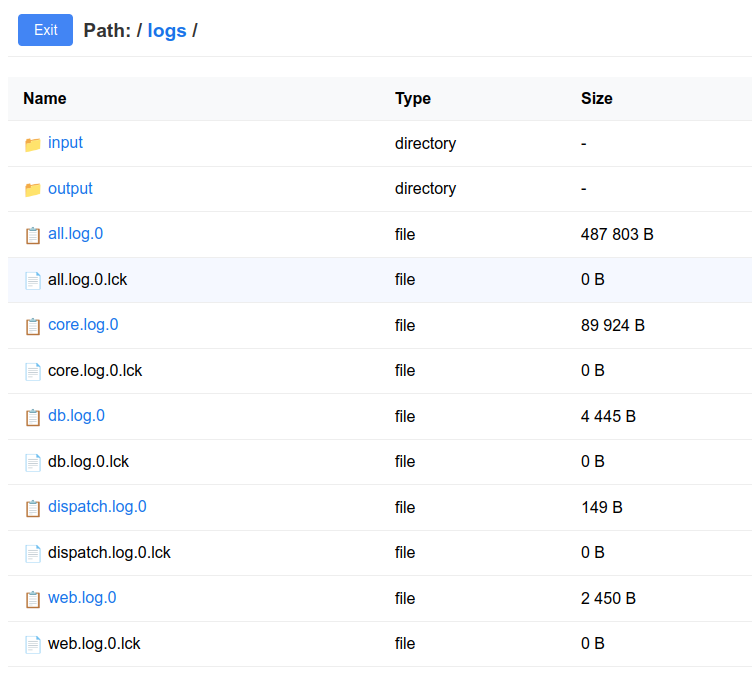Click the document icon beside all.log.0.lck
Screen dimensions: 754x673
(33, 280)
